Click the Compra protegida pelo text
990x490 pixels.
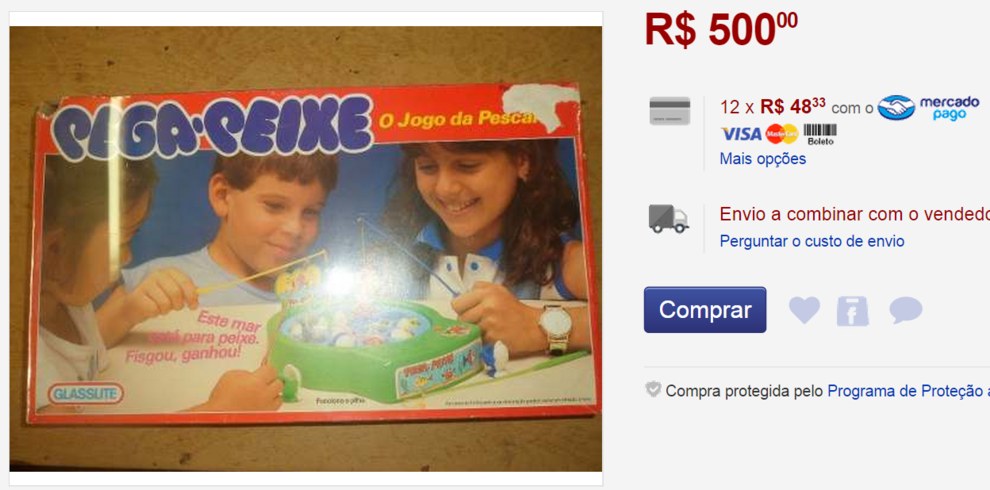pos(744,391)
